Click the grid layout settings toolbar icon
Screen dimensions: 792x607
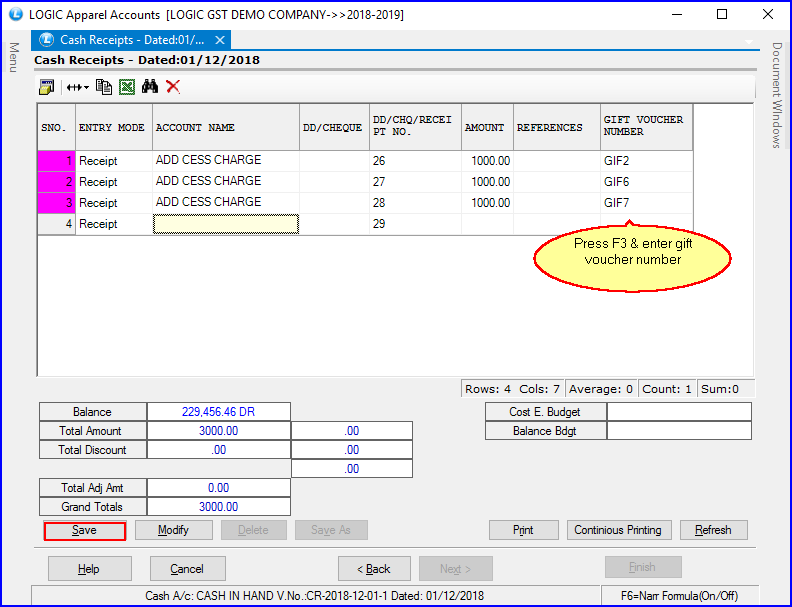click(46, 87)
